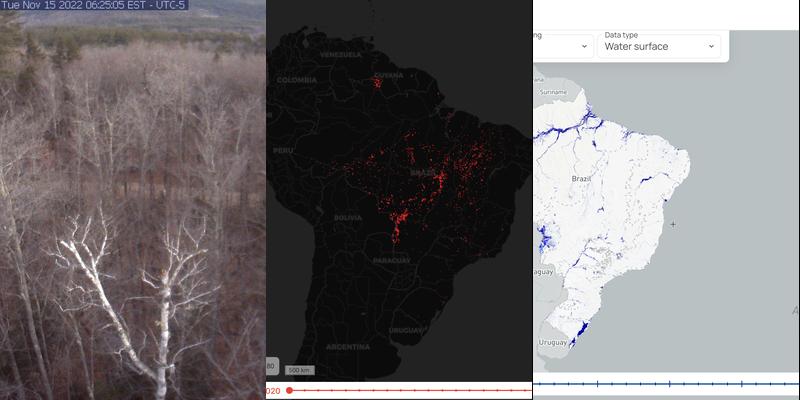The width and height of the screenshot is (800, 400).
Task: Click the Argentina label on the dark map
Action: pyautogui.click(x=347, y=347)
